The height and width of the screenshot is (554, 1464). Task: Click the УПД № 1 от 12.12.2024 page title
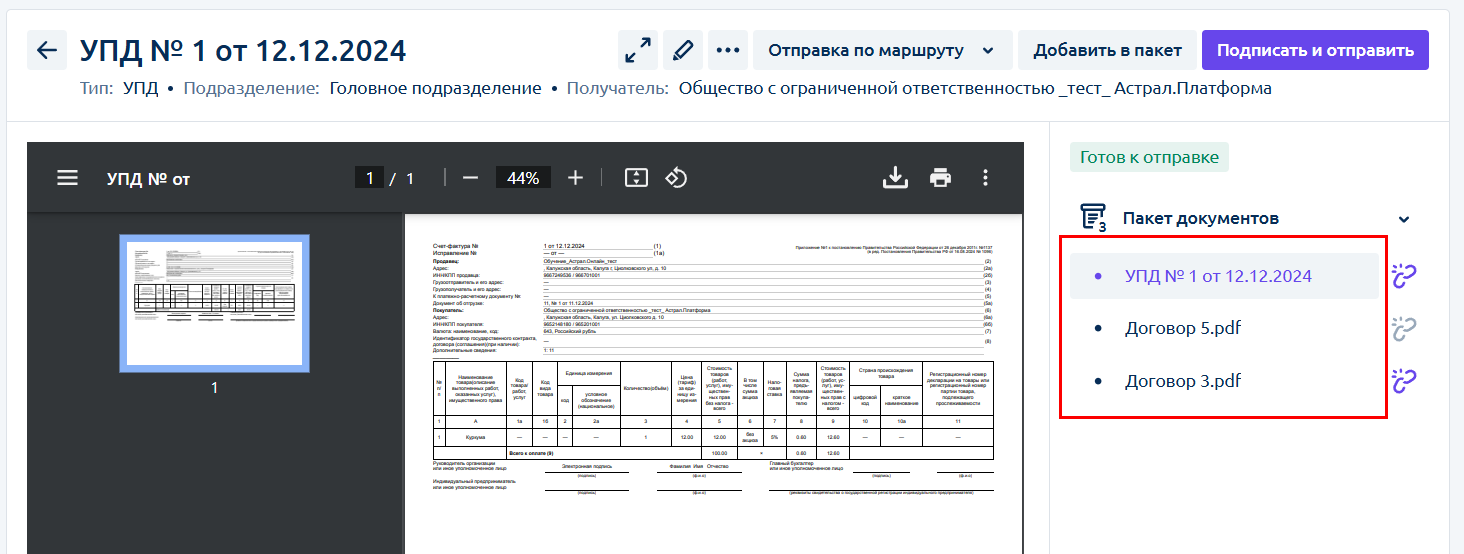coord(243,50)
